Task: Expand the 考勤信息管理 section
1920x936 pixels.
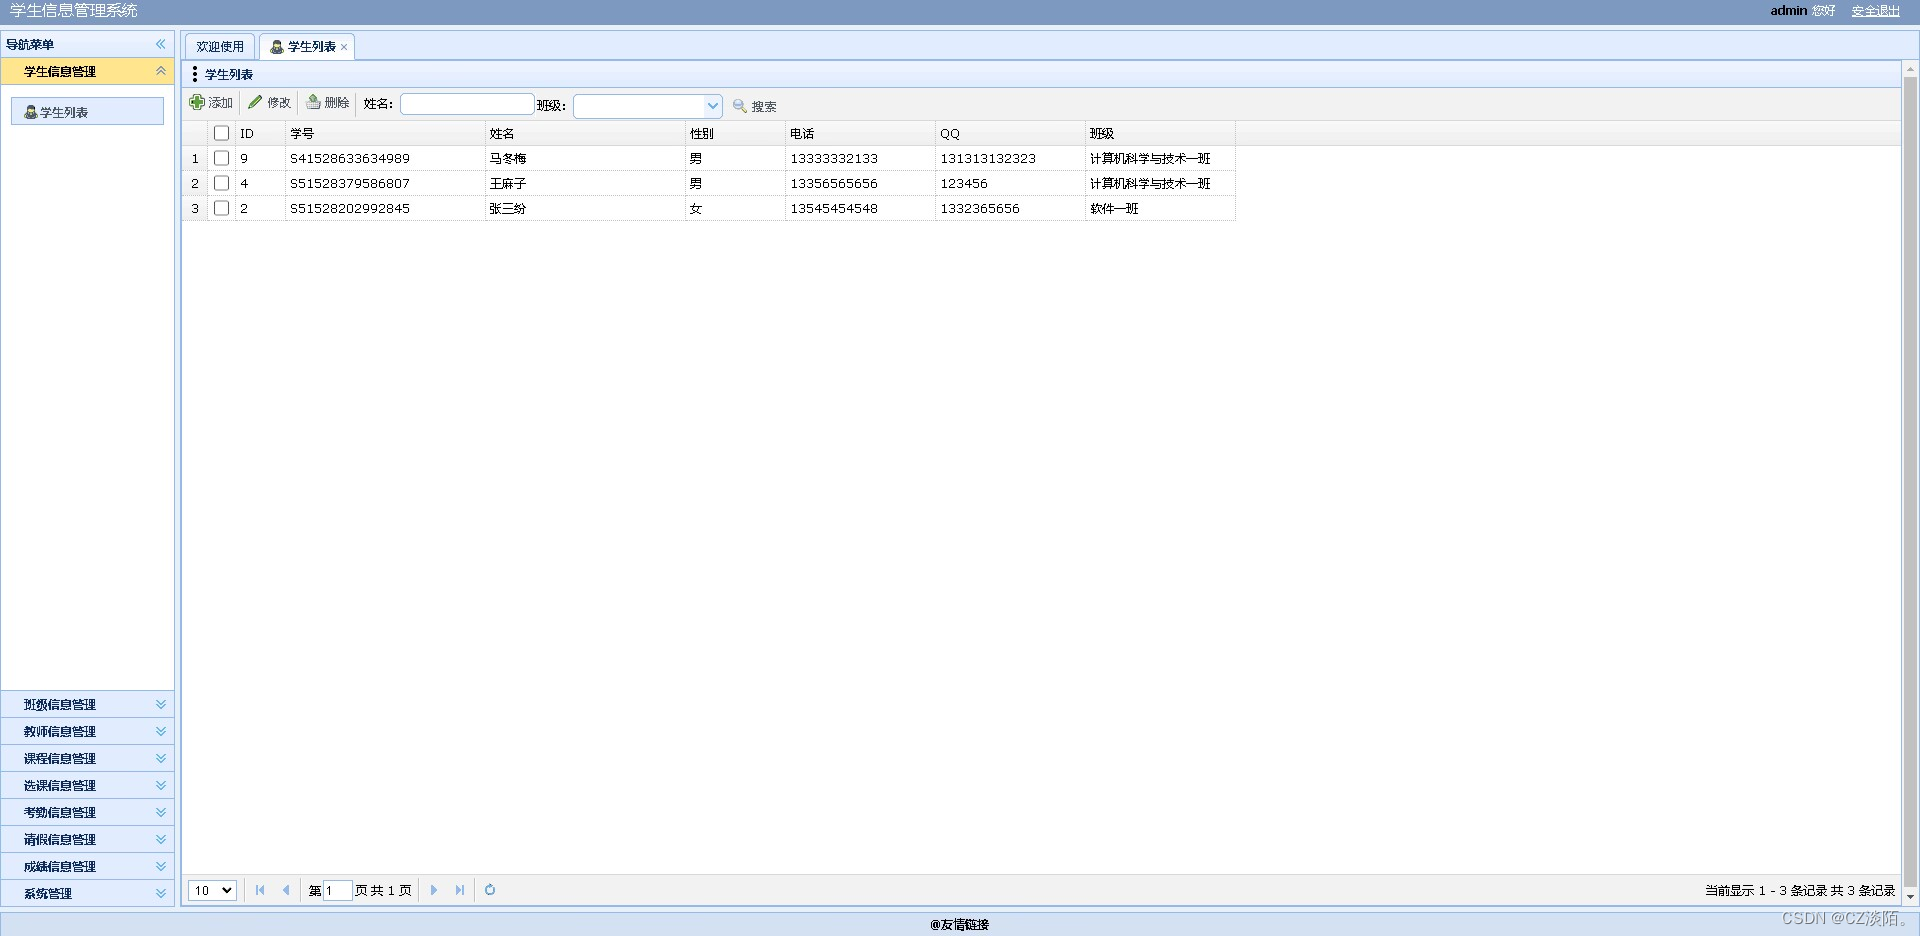Action: [160, 812]
